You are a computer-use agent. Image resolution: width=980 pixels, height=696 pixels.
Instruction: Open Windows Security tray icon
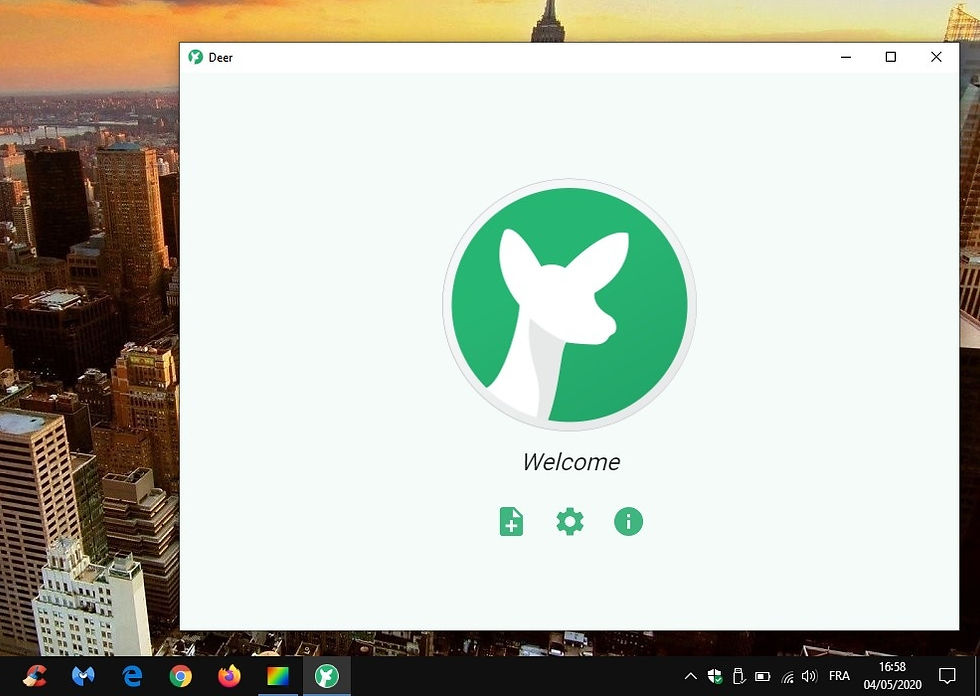(x=715, y=676)
